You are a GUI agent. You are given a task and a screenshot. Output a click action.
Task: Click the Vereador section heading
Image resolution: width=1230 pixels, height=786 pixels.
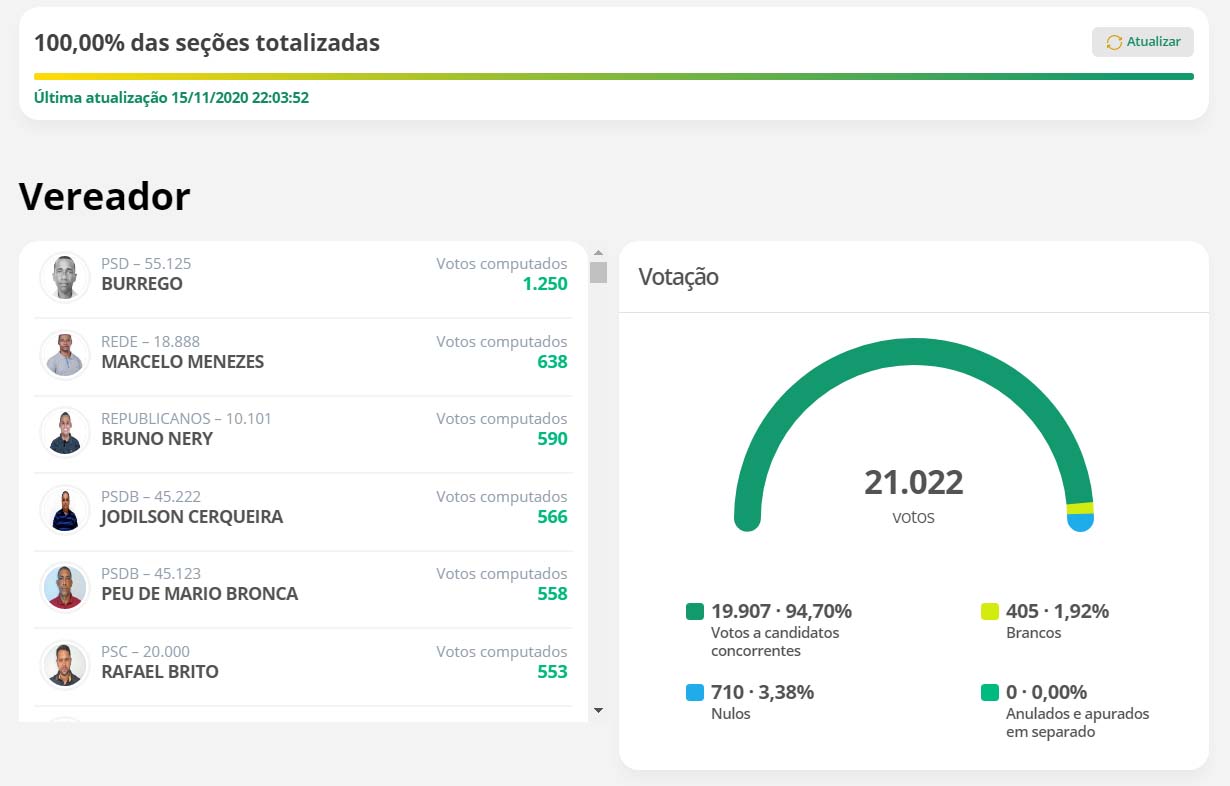[x=104, y=196]
